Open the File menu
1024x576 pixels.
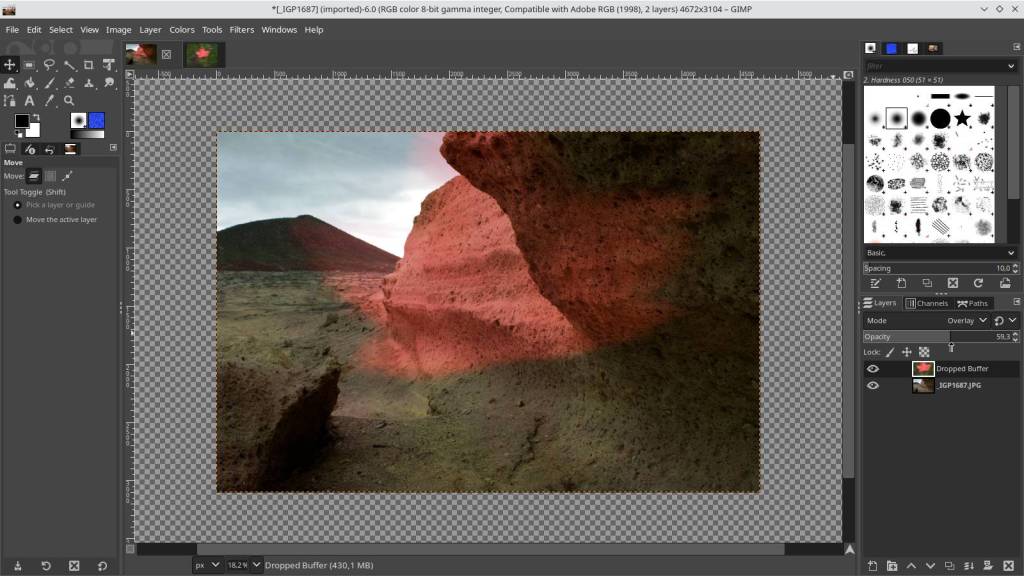tap(12, 29)
